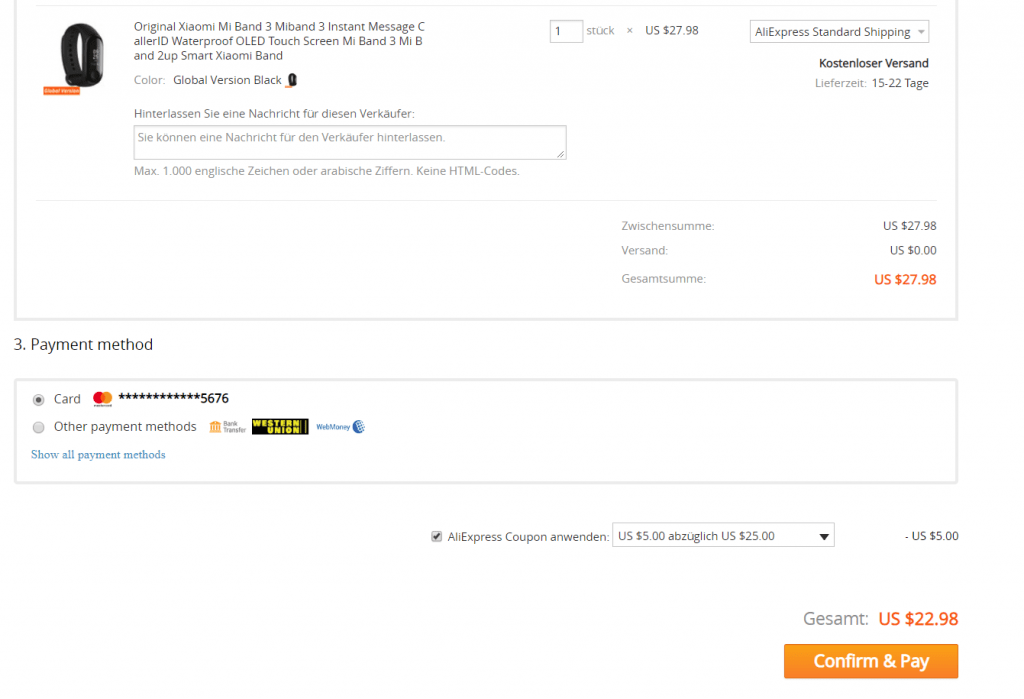
Task: Click the quantity input field
Action: pos(565,31)
